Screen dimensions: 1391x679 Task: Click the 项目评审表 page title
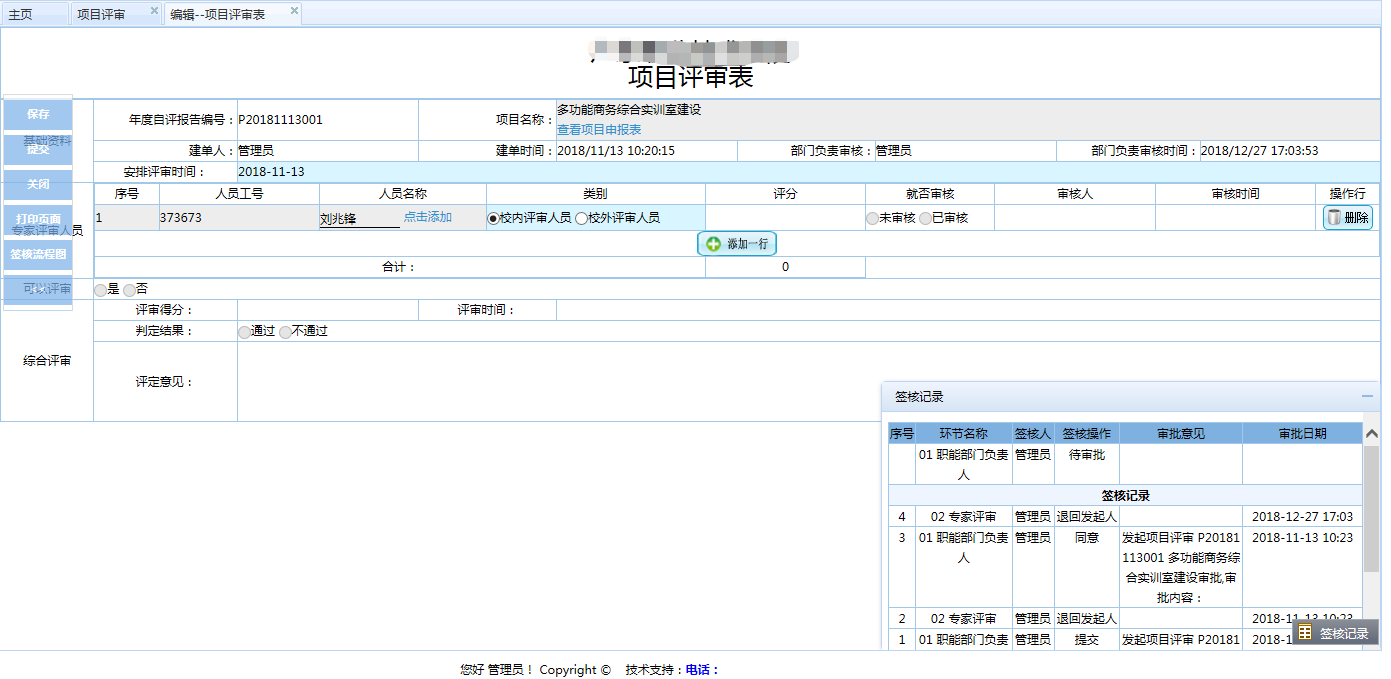point(691,77)
